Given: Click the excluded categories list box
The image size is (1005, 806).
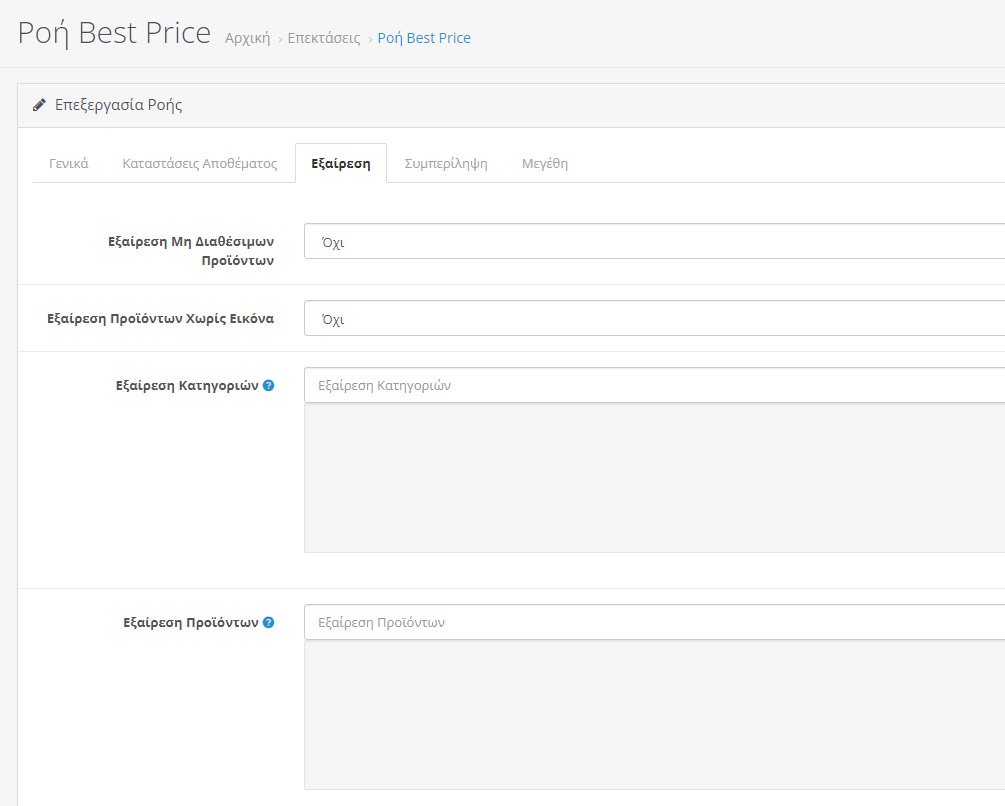Looking at the screenshot, I should [x=654, y=477].
